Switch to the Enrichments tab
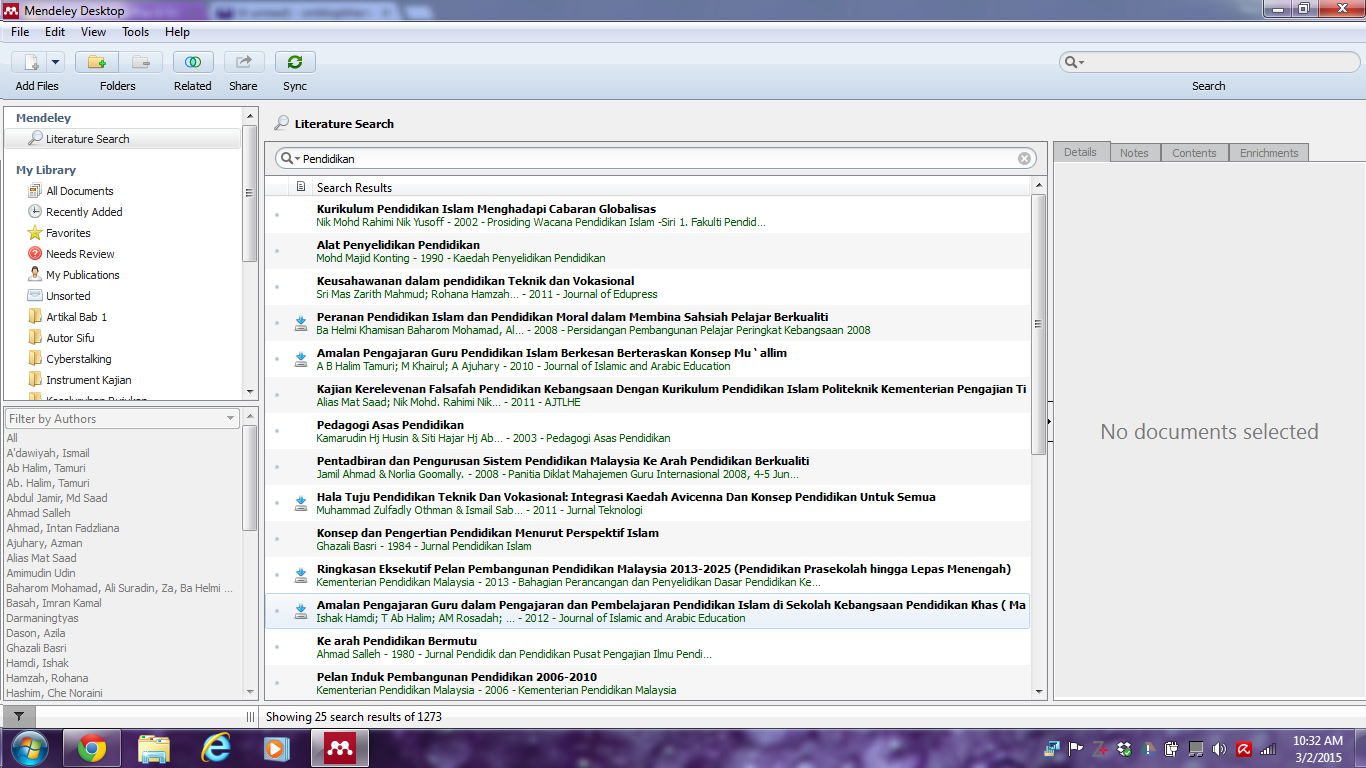 [x=1269, y=153]
